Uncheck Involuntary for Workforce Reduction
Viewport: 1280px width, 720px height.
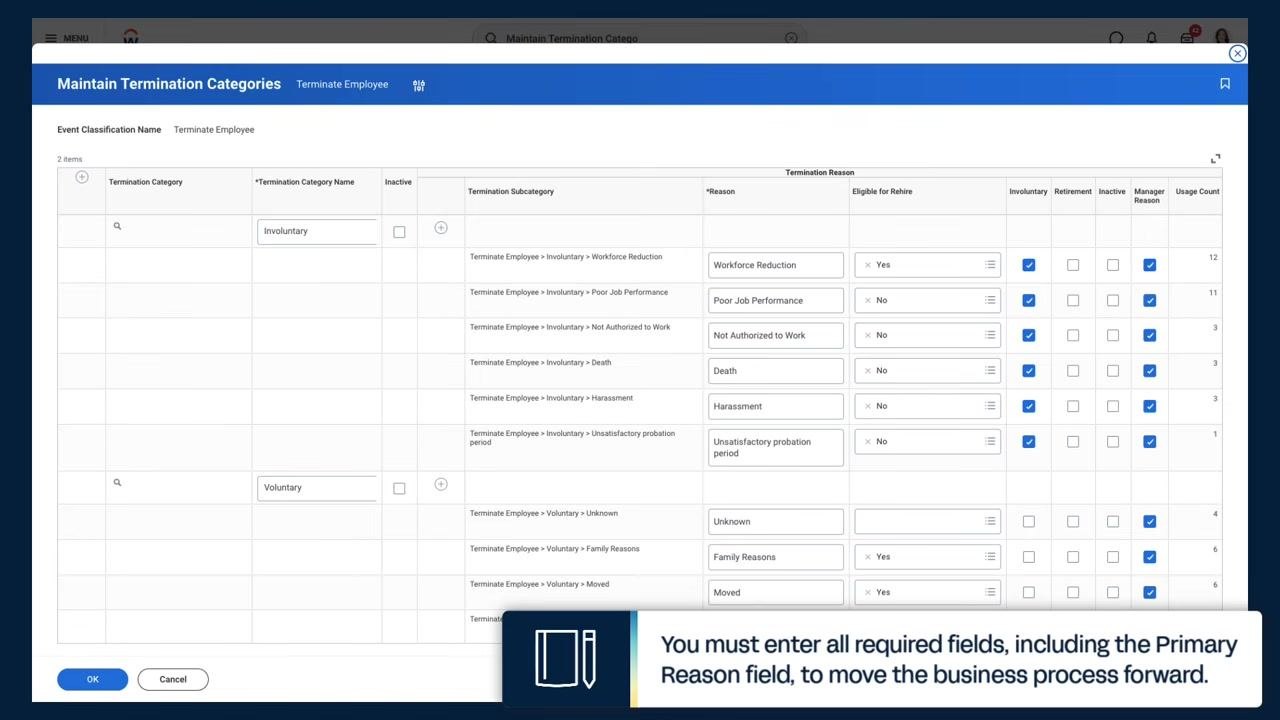(1029, 265)
